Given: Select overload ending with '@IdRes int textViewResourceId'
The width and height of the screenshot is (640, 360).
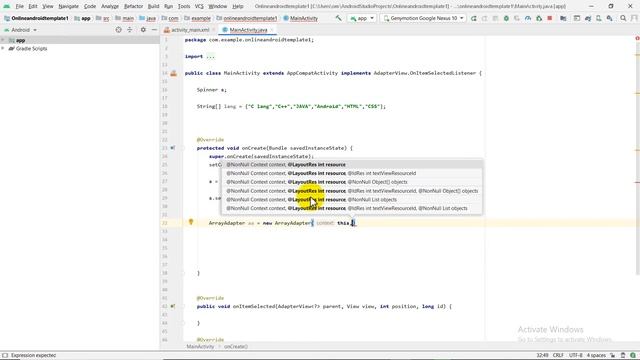Looking at the screenshot, I should click(352, 173).
